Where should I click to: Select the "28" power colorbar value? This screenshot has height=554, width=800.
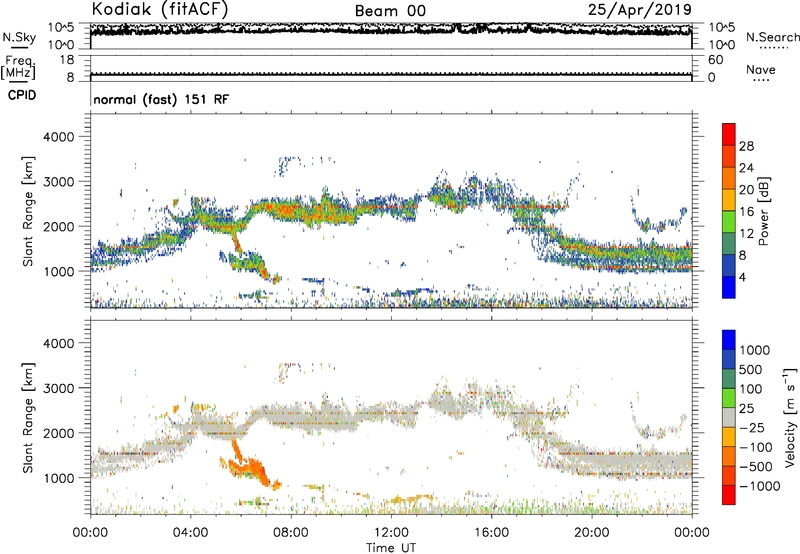coord(746,146)
